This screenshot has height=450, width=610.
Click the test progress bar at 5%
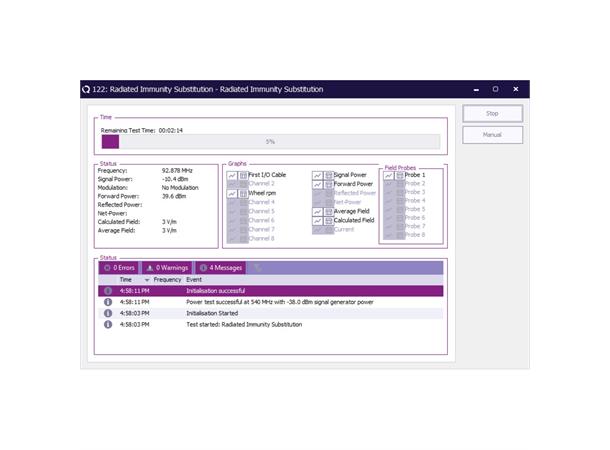tap(270, 142)
